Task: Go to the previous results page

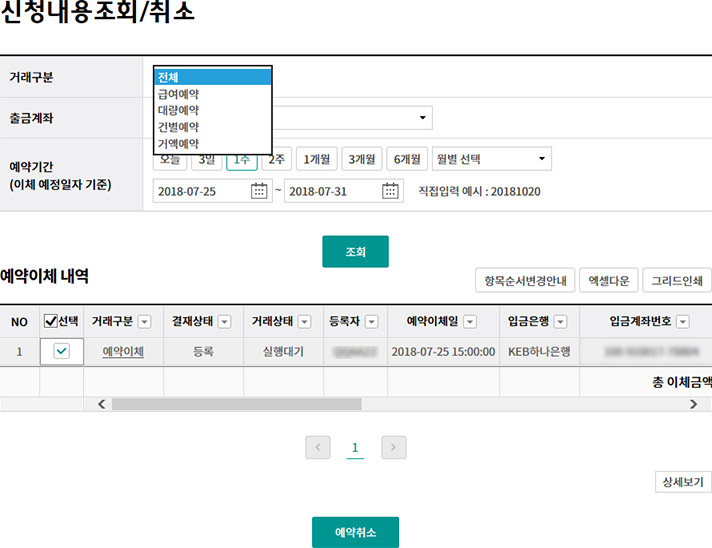Action: click(x=318, y=448)
